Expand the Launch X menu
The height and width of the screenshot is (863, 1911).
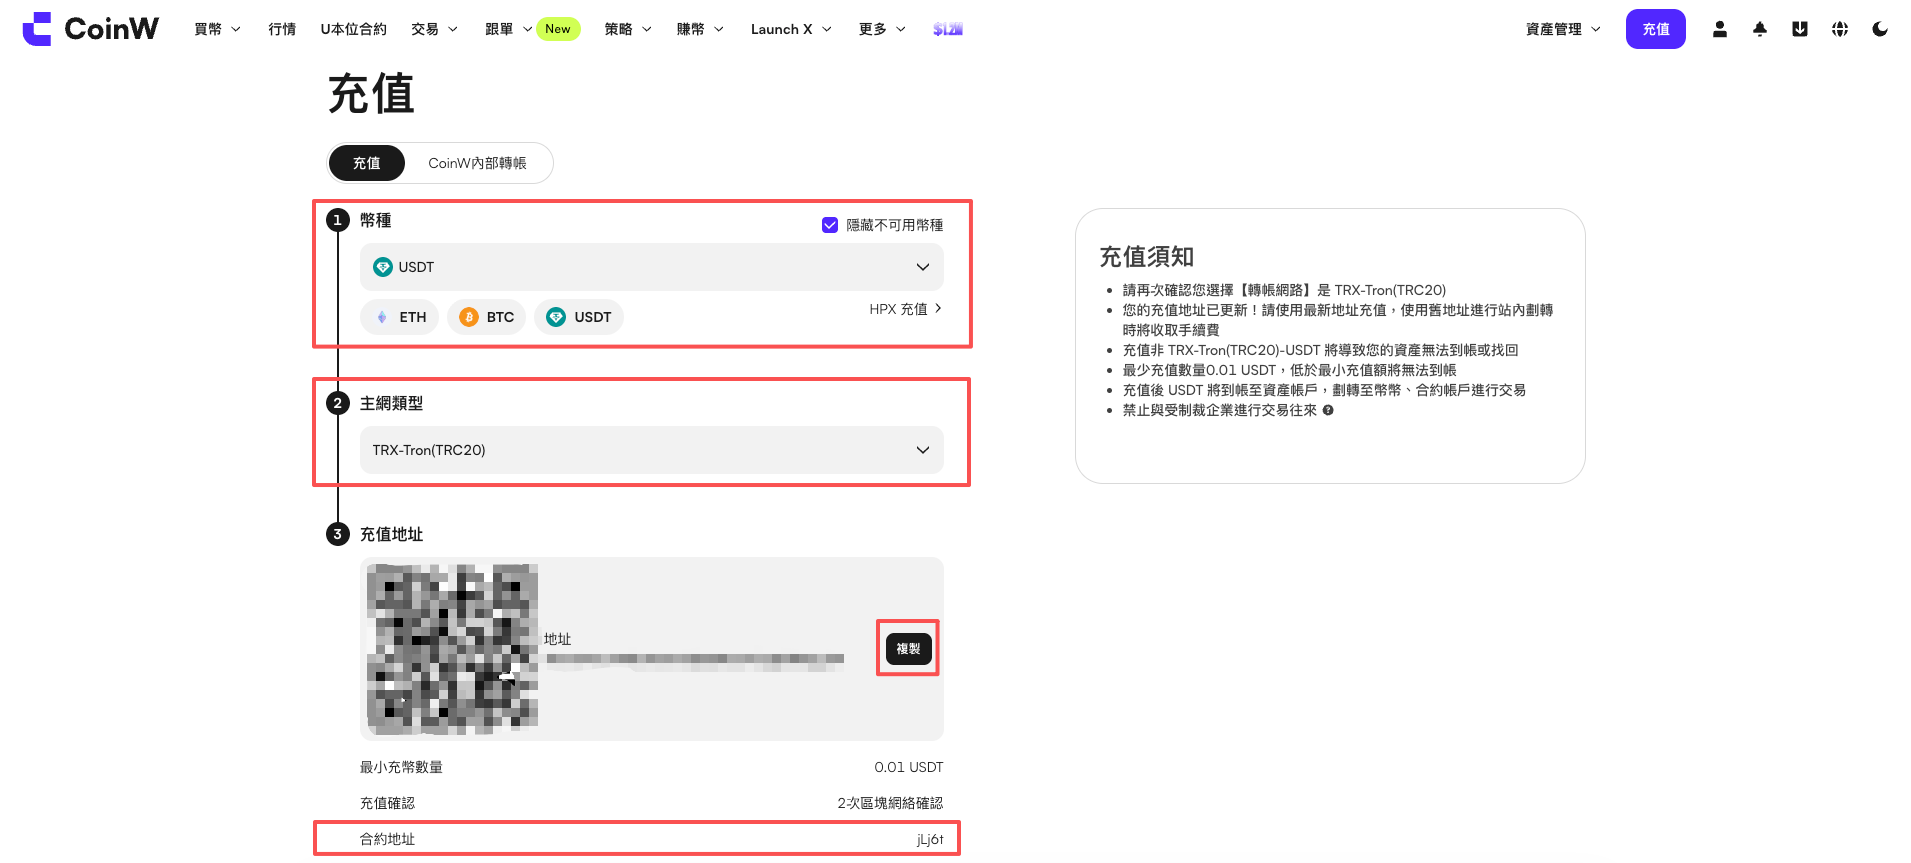pyautogui.click(x=791, y=29)
